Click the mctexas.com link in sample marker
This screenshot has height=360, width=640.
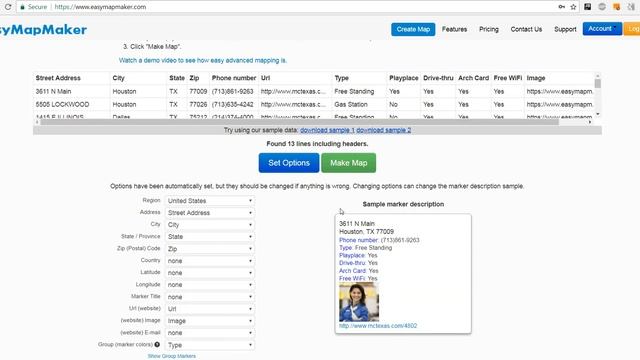(x=378, y=326)
